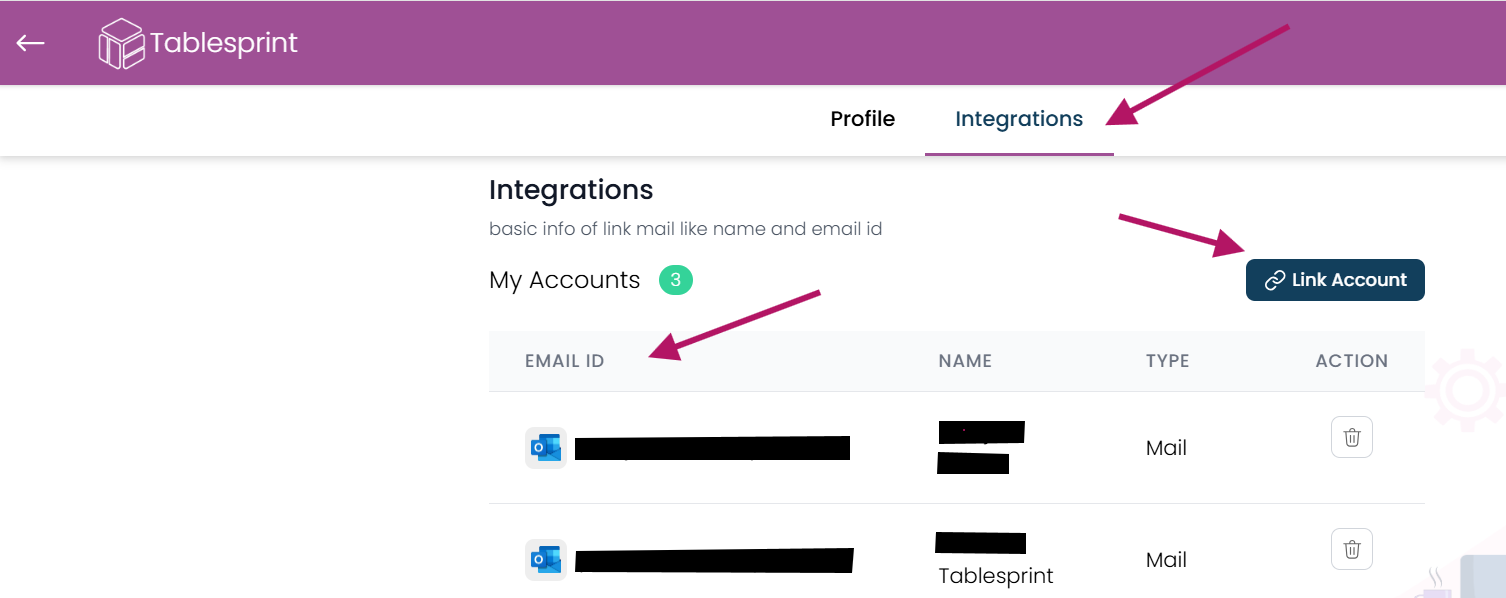The height and width of the screenshot is (598, 1506).
Task: Click the My Accounts heading
Action: pos(564,280)
